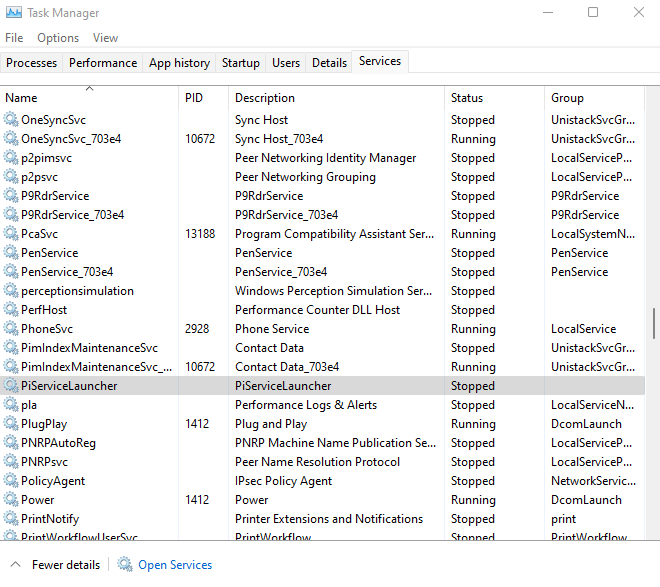Image resolution: width=660 pixels, height=587 pixels.
Task: Click the Running status of PhoneSvc
Action: click(x=473, y=329)
